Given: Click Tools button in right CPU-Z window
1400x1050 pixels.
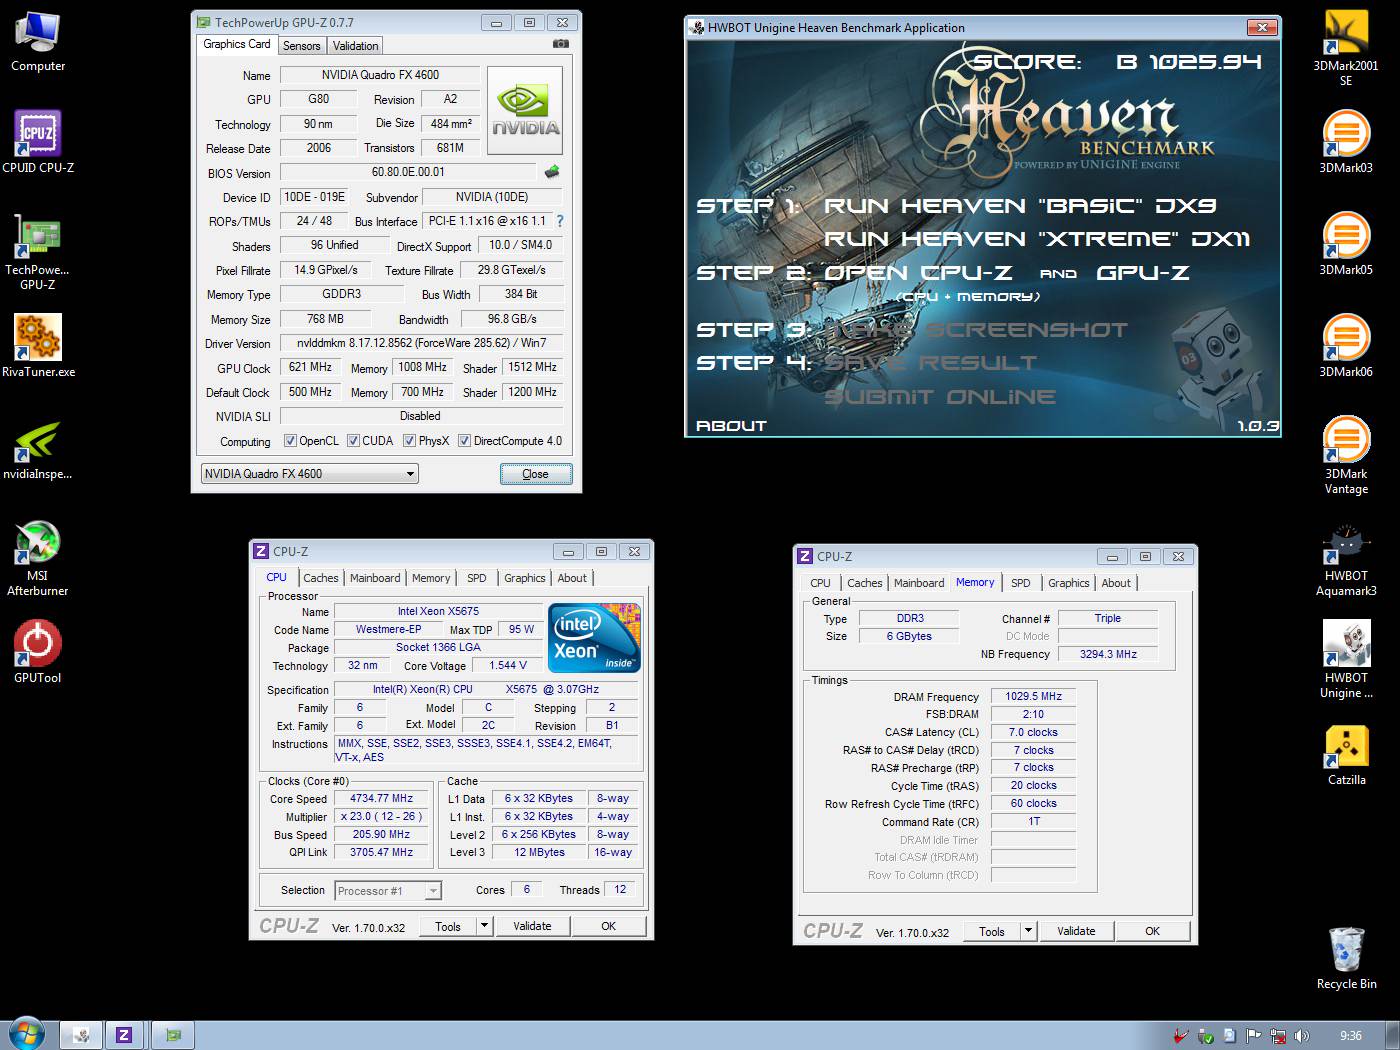Looking at the screenshot, I should 992,930.
